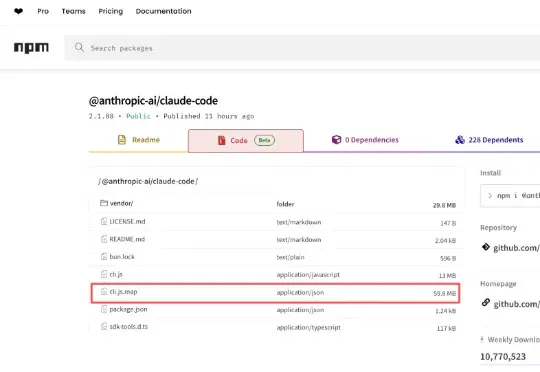540x372 pixels.
Task: Click the 117 kB size value
Action: pos(446,328)
